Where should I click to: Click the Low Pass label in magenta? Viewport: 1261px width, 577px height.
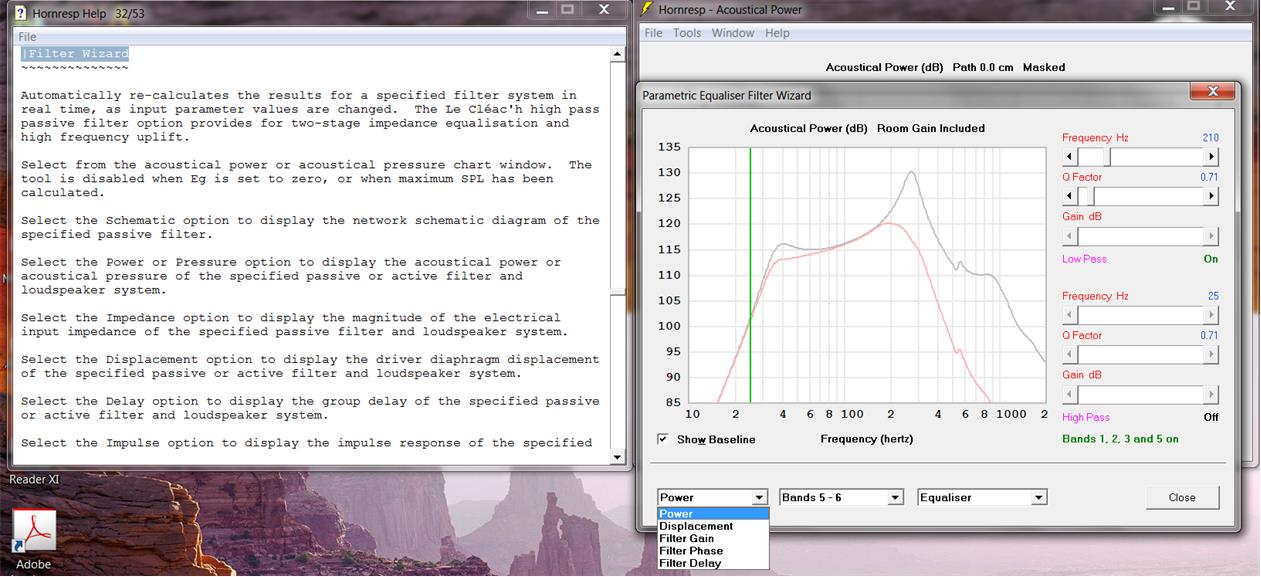coord(1084,259)
